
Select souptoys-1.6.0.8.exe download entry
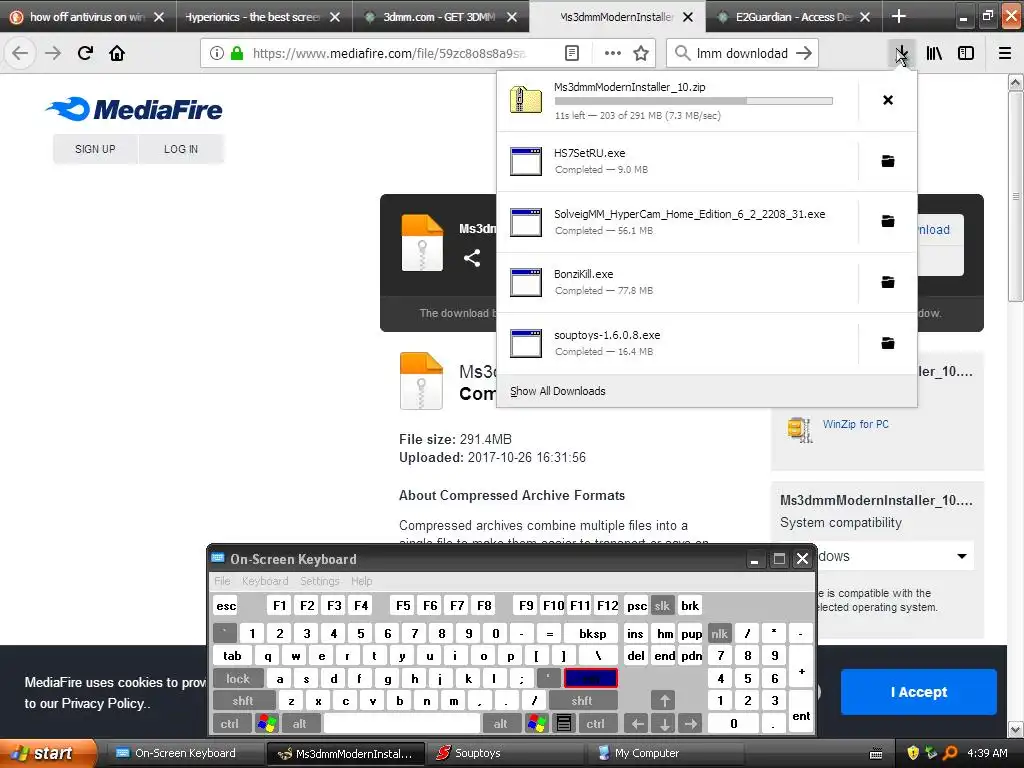click(x=677, y=343)
